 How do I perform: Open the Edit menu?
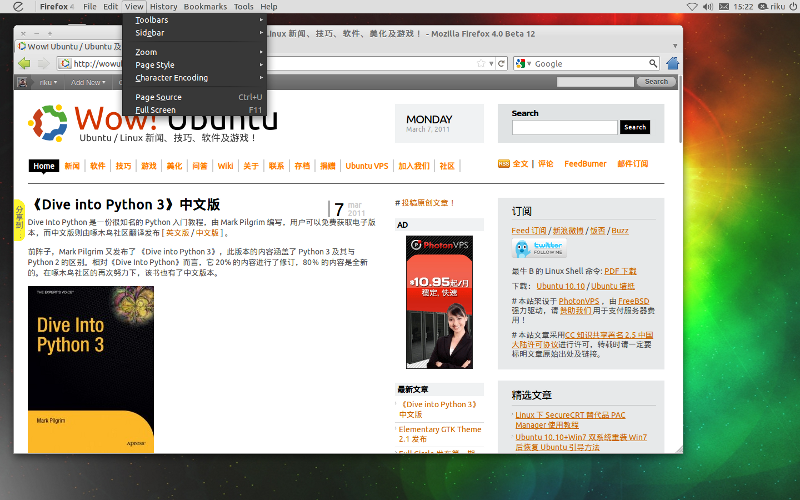pos(110,7)
